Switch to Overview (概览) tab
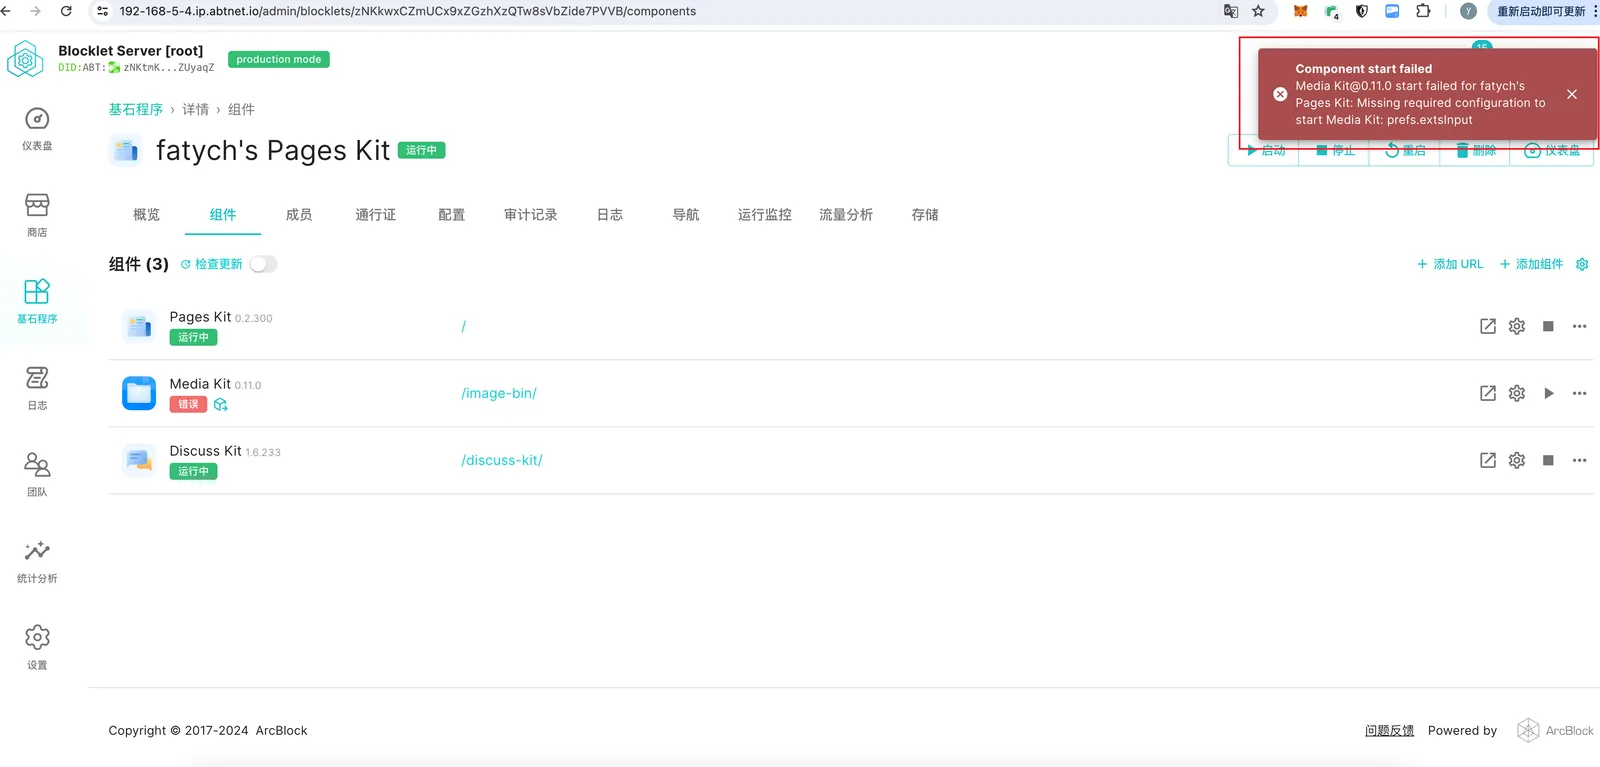The height and width of the screenshot is (767, 1600). click(146, 215)
